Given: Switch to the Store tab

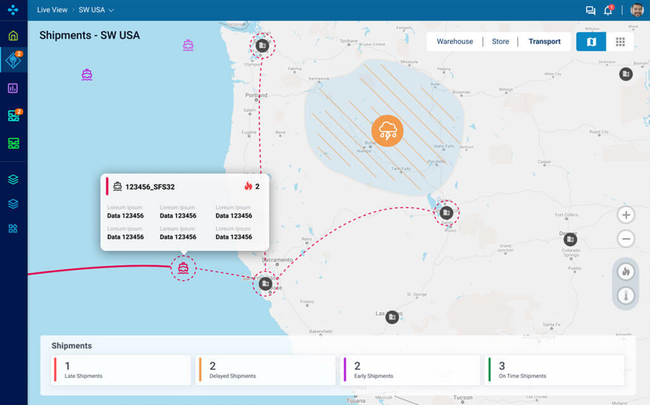Looking at the screenshot, I should [500, 42].
